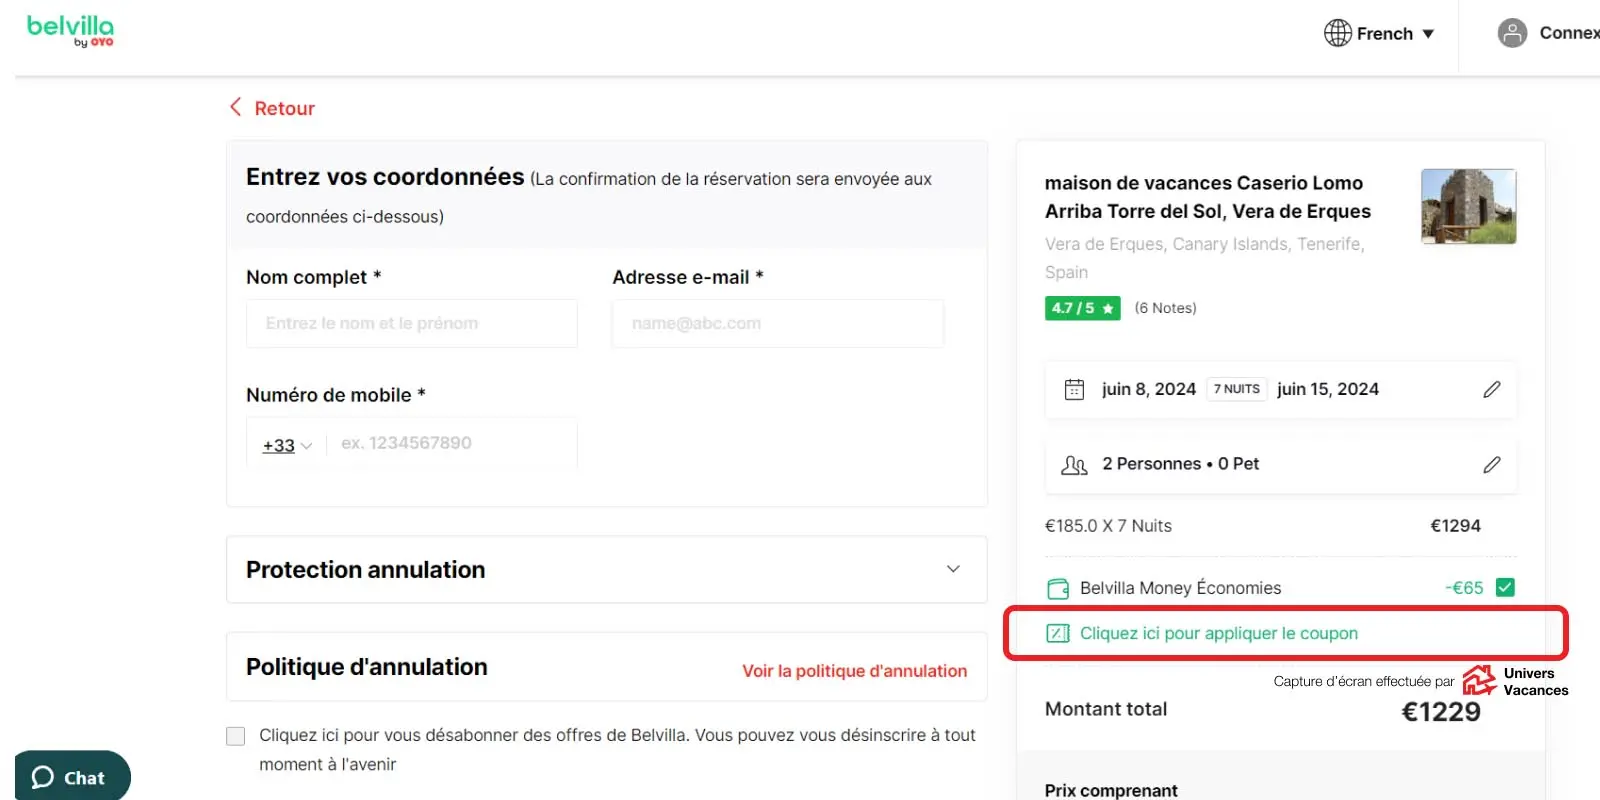Check the unsubscribe from Belvilla offers checkbox
This screenshot has width=1600, height=800.
pos(236,736)
